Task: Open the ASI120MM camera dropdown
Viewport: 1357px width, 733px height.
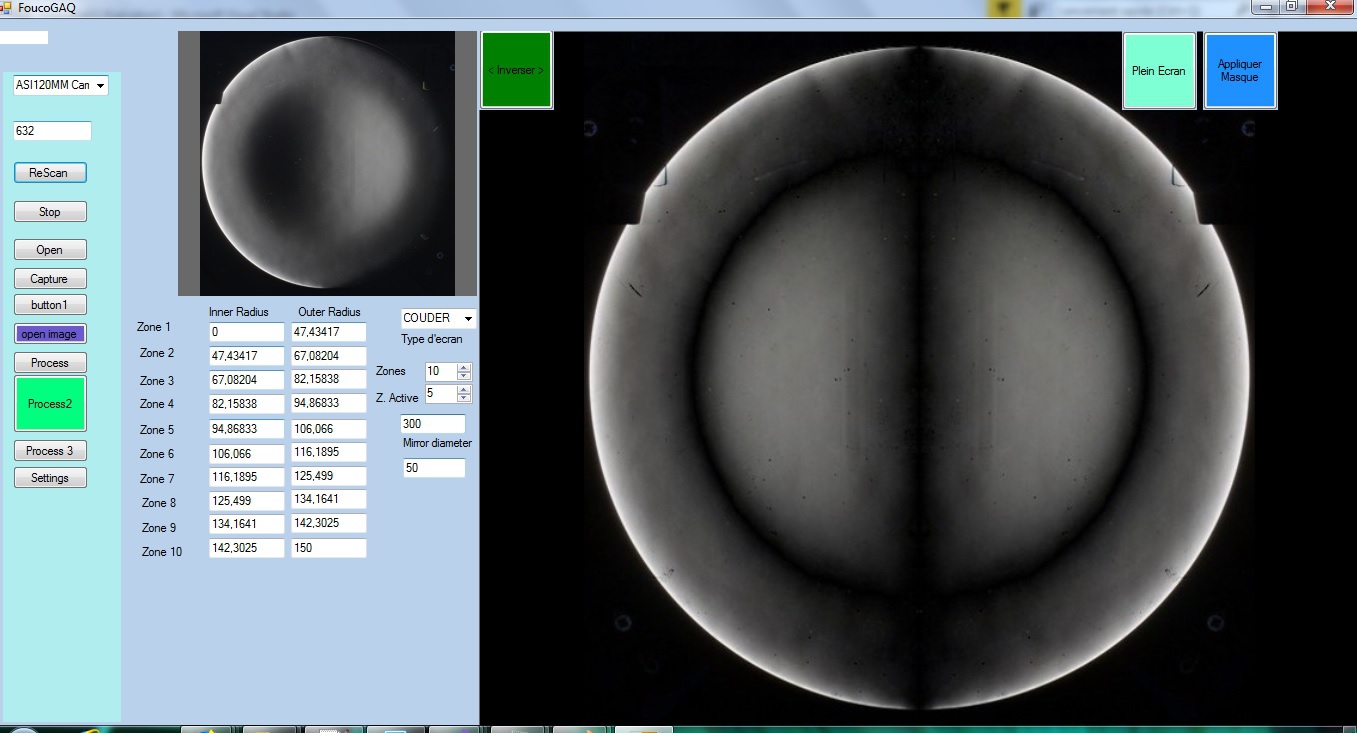Action: click(x=61, y=86)
